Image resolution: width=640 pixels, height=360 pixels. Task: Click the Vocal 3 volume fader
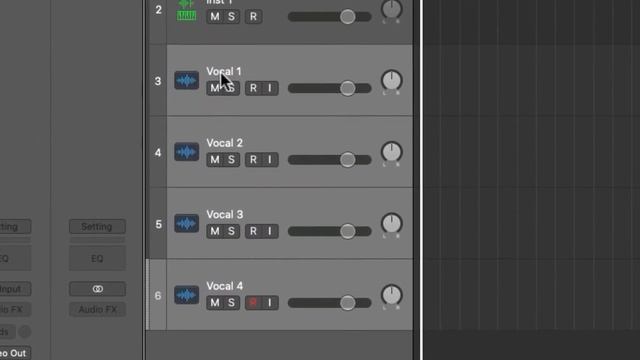(347, 231)
